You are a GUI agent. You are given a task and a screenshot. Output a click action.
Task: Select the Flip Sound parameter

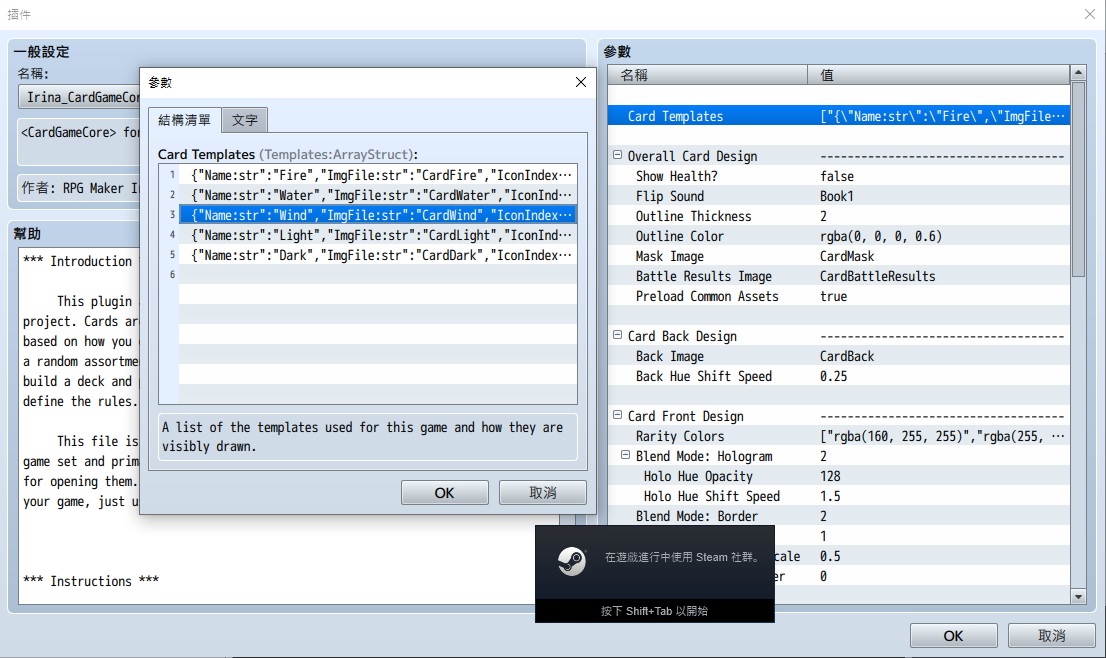click(x=839, y=196)
